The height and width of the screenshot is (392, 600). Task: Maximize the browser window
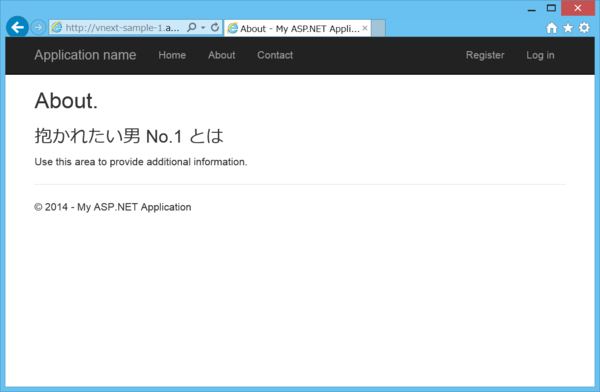coord(551,8)
